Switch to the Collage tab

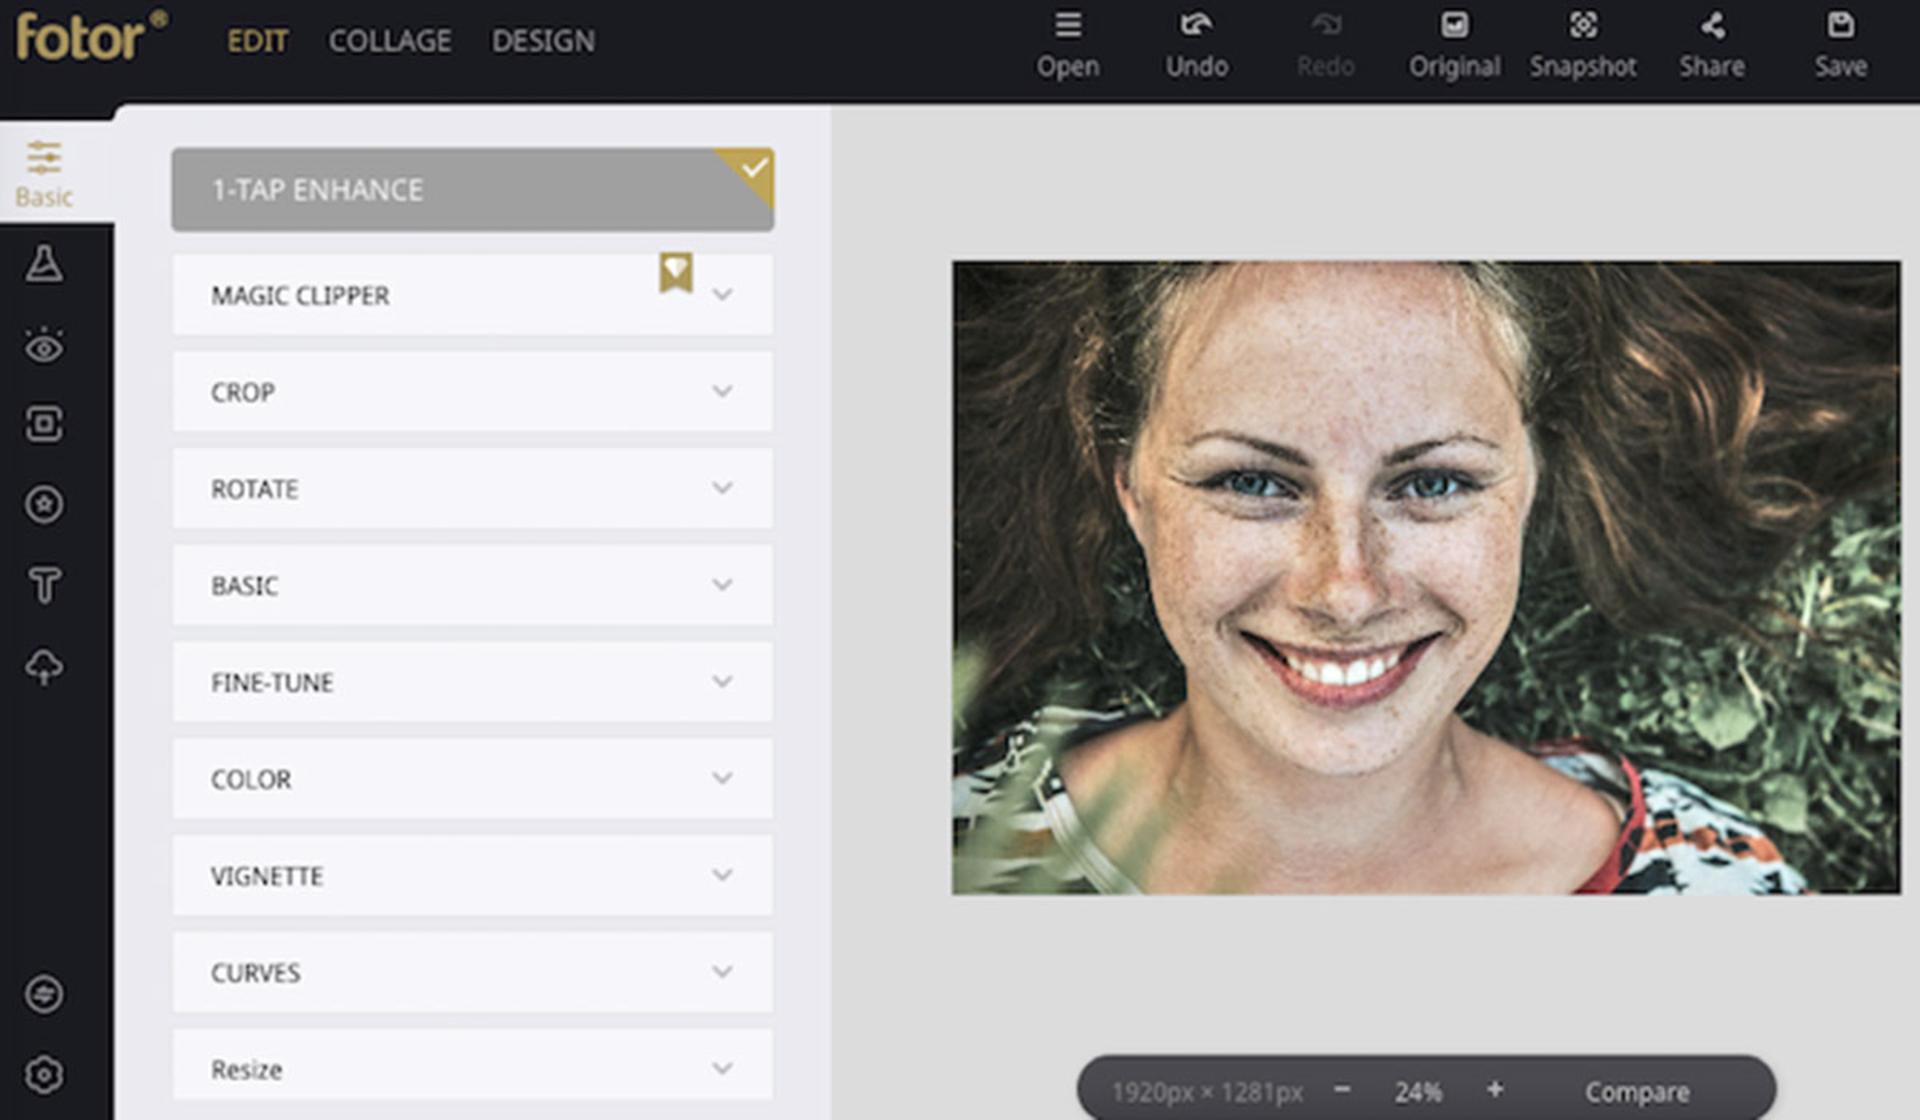pyautogui.click(x=390, y=41)
